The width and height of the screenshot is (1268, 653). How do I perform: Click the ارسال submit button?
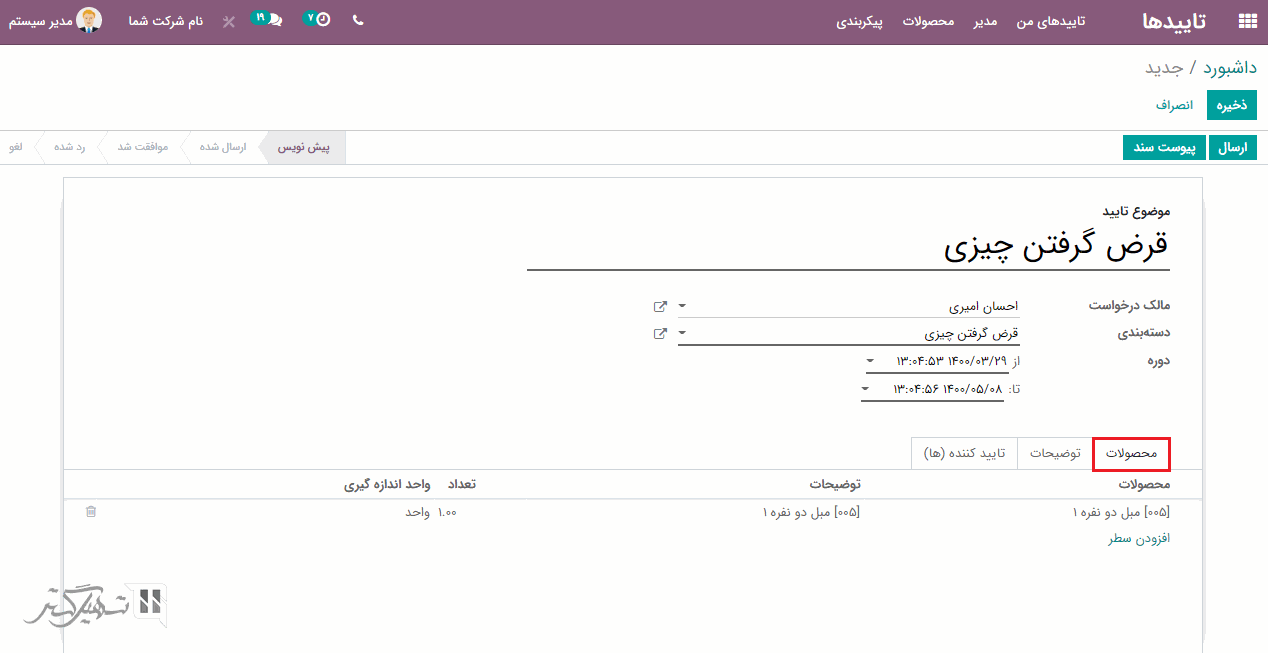coord(1233,148)
